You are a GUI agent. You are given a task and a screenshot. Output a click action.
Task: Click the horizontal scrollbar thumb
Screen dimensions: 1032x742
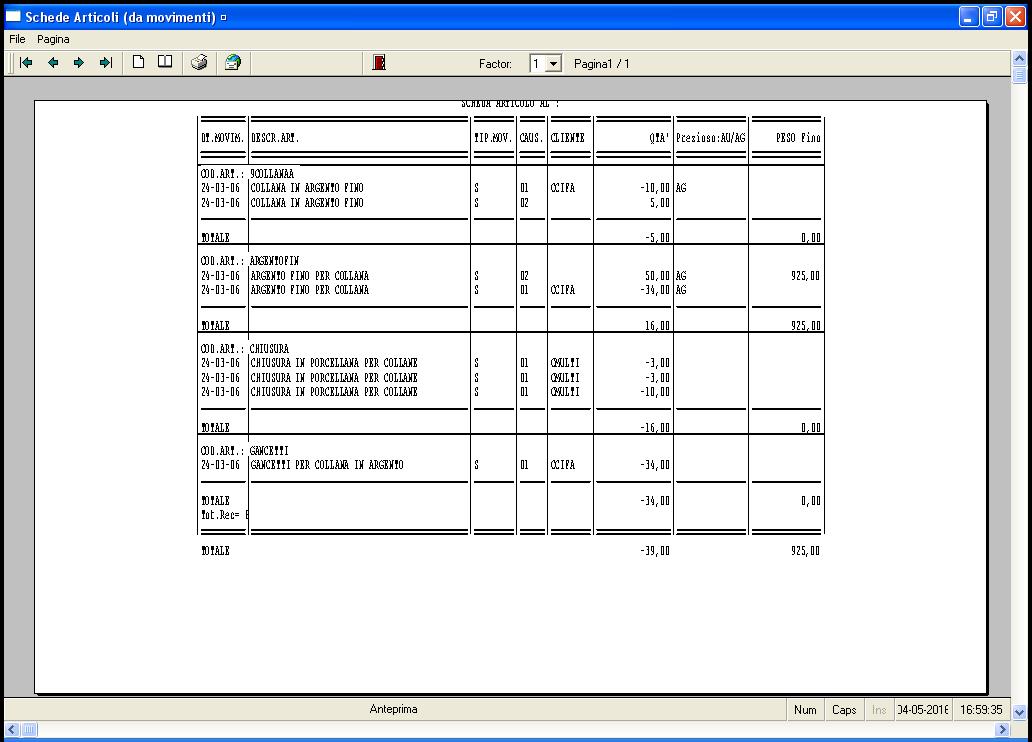click(x=30, y=729)
